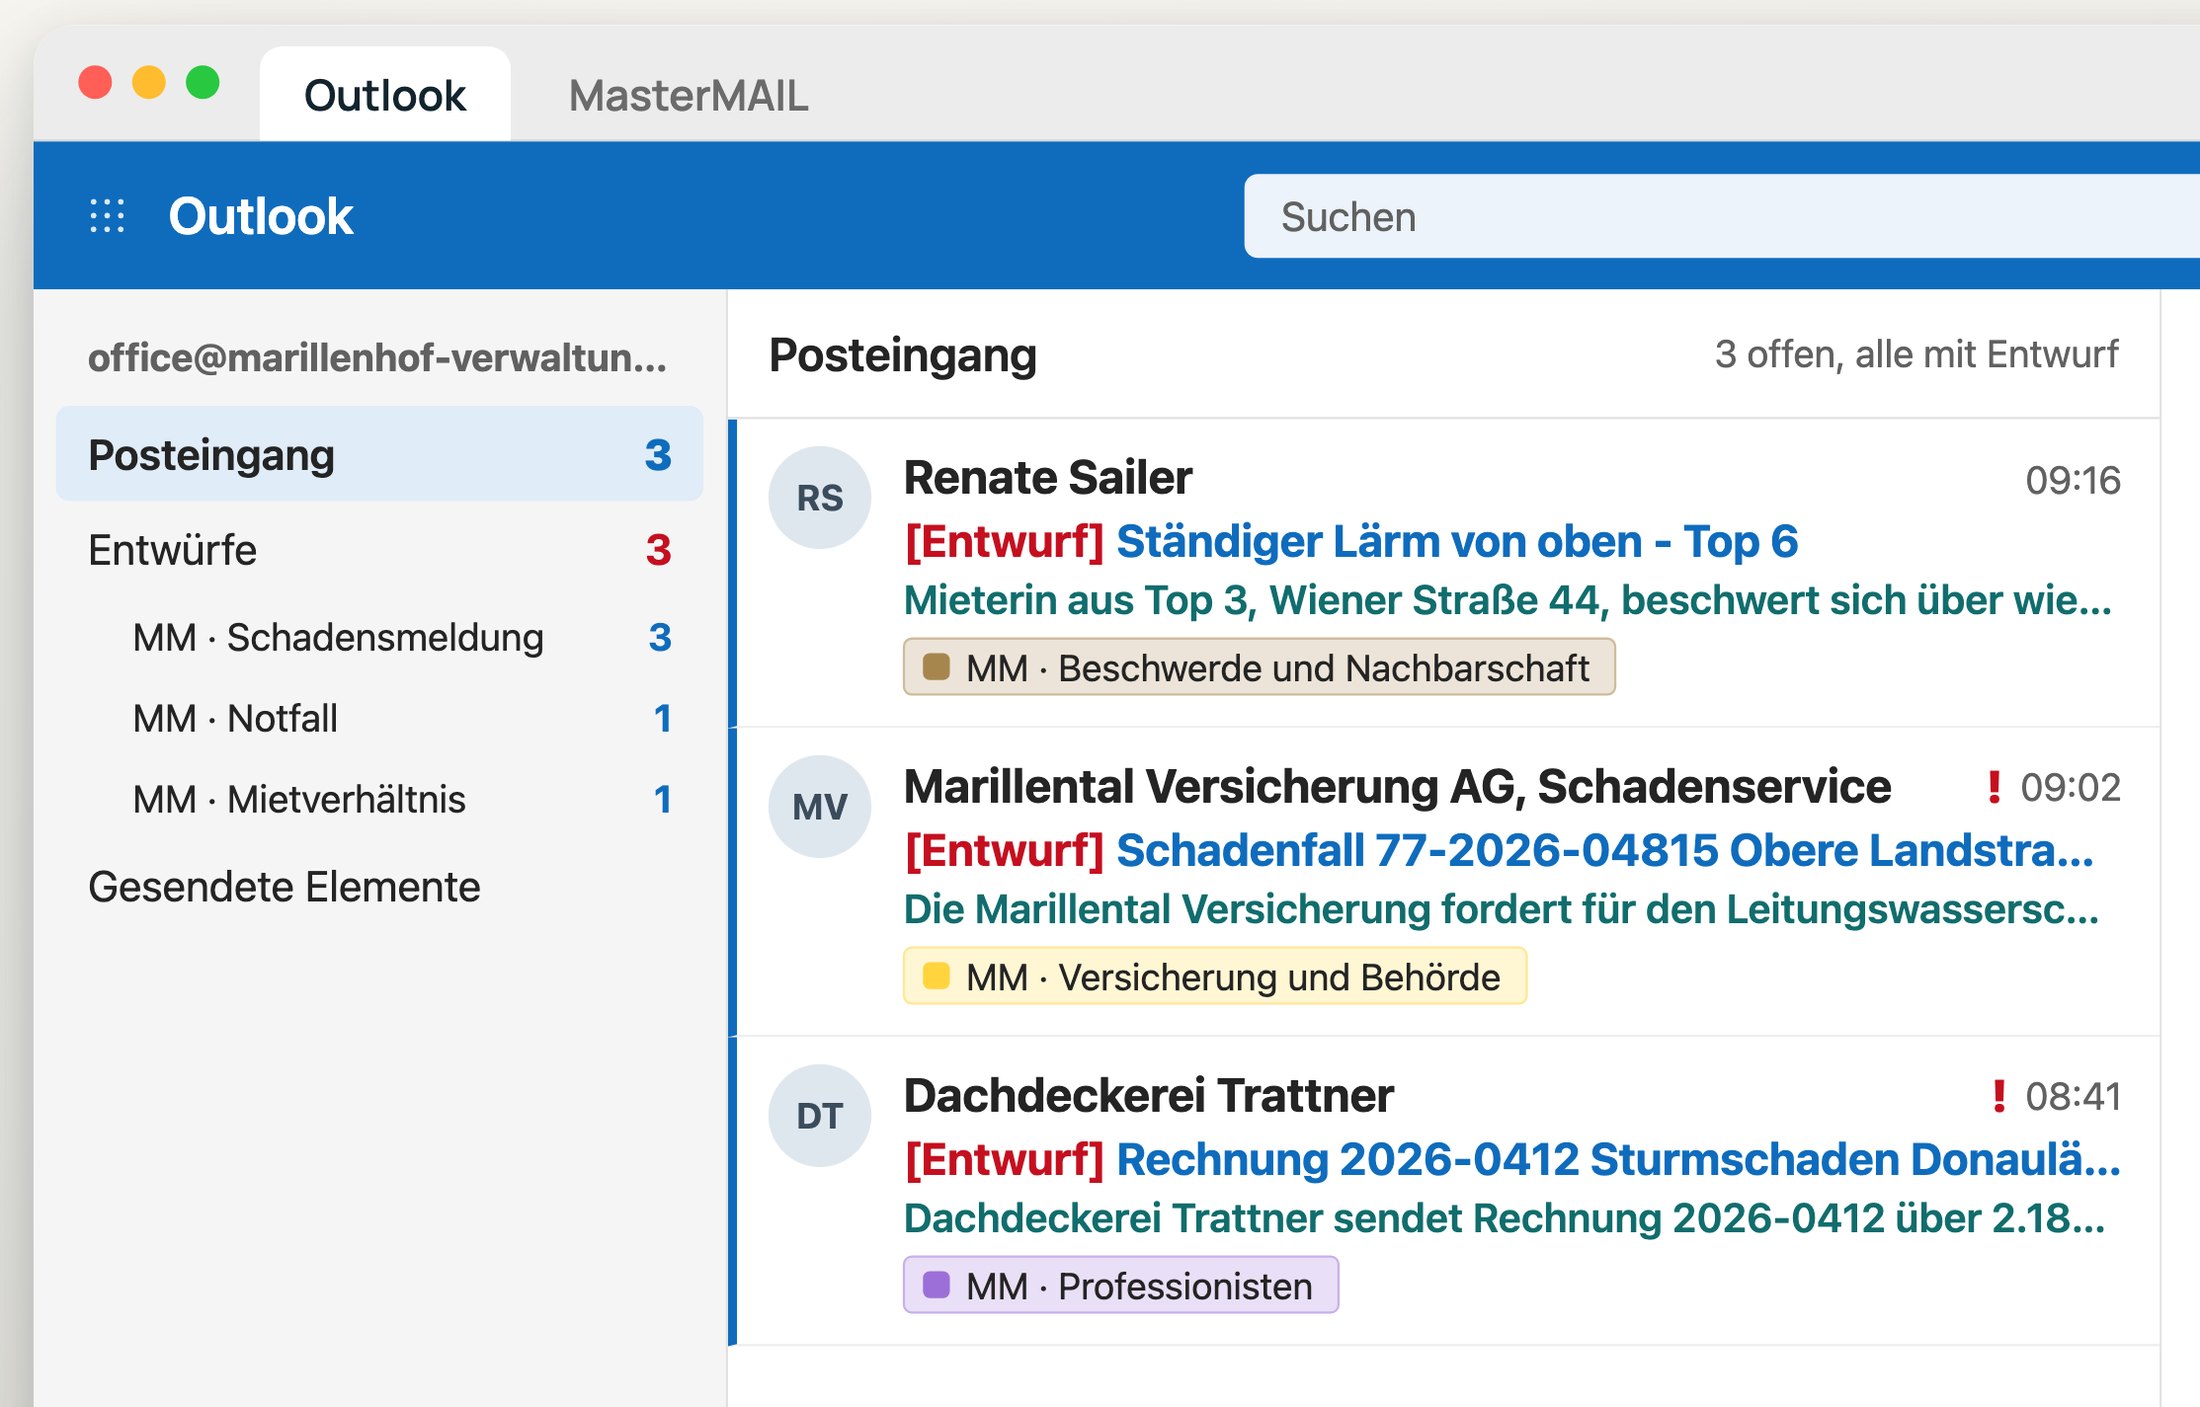Click importance flag on Dachdeckerei Trattner mail

pyautogui.click(x=1998, y=1096)
